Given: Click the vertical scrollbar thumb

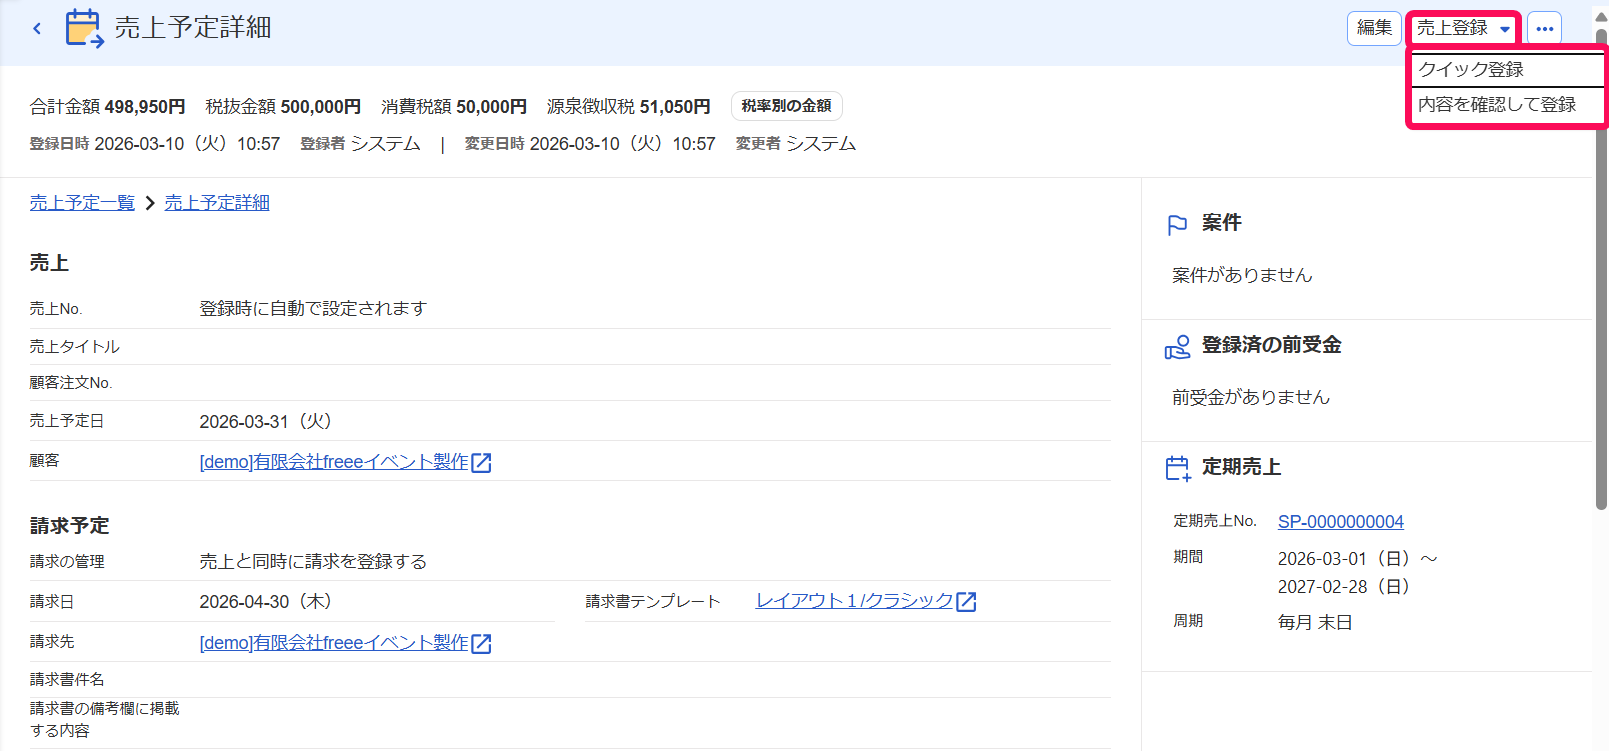Looking at the screenshot, I should tap(1601, 270).
